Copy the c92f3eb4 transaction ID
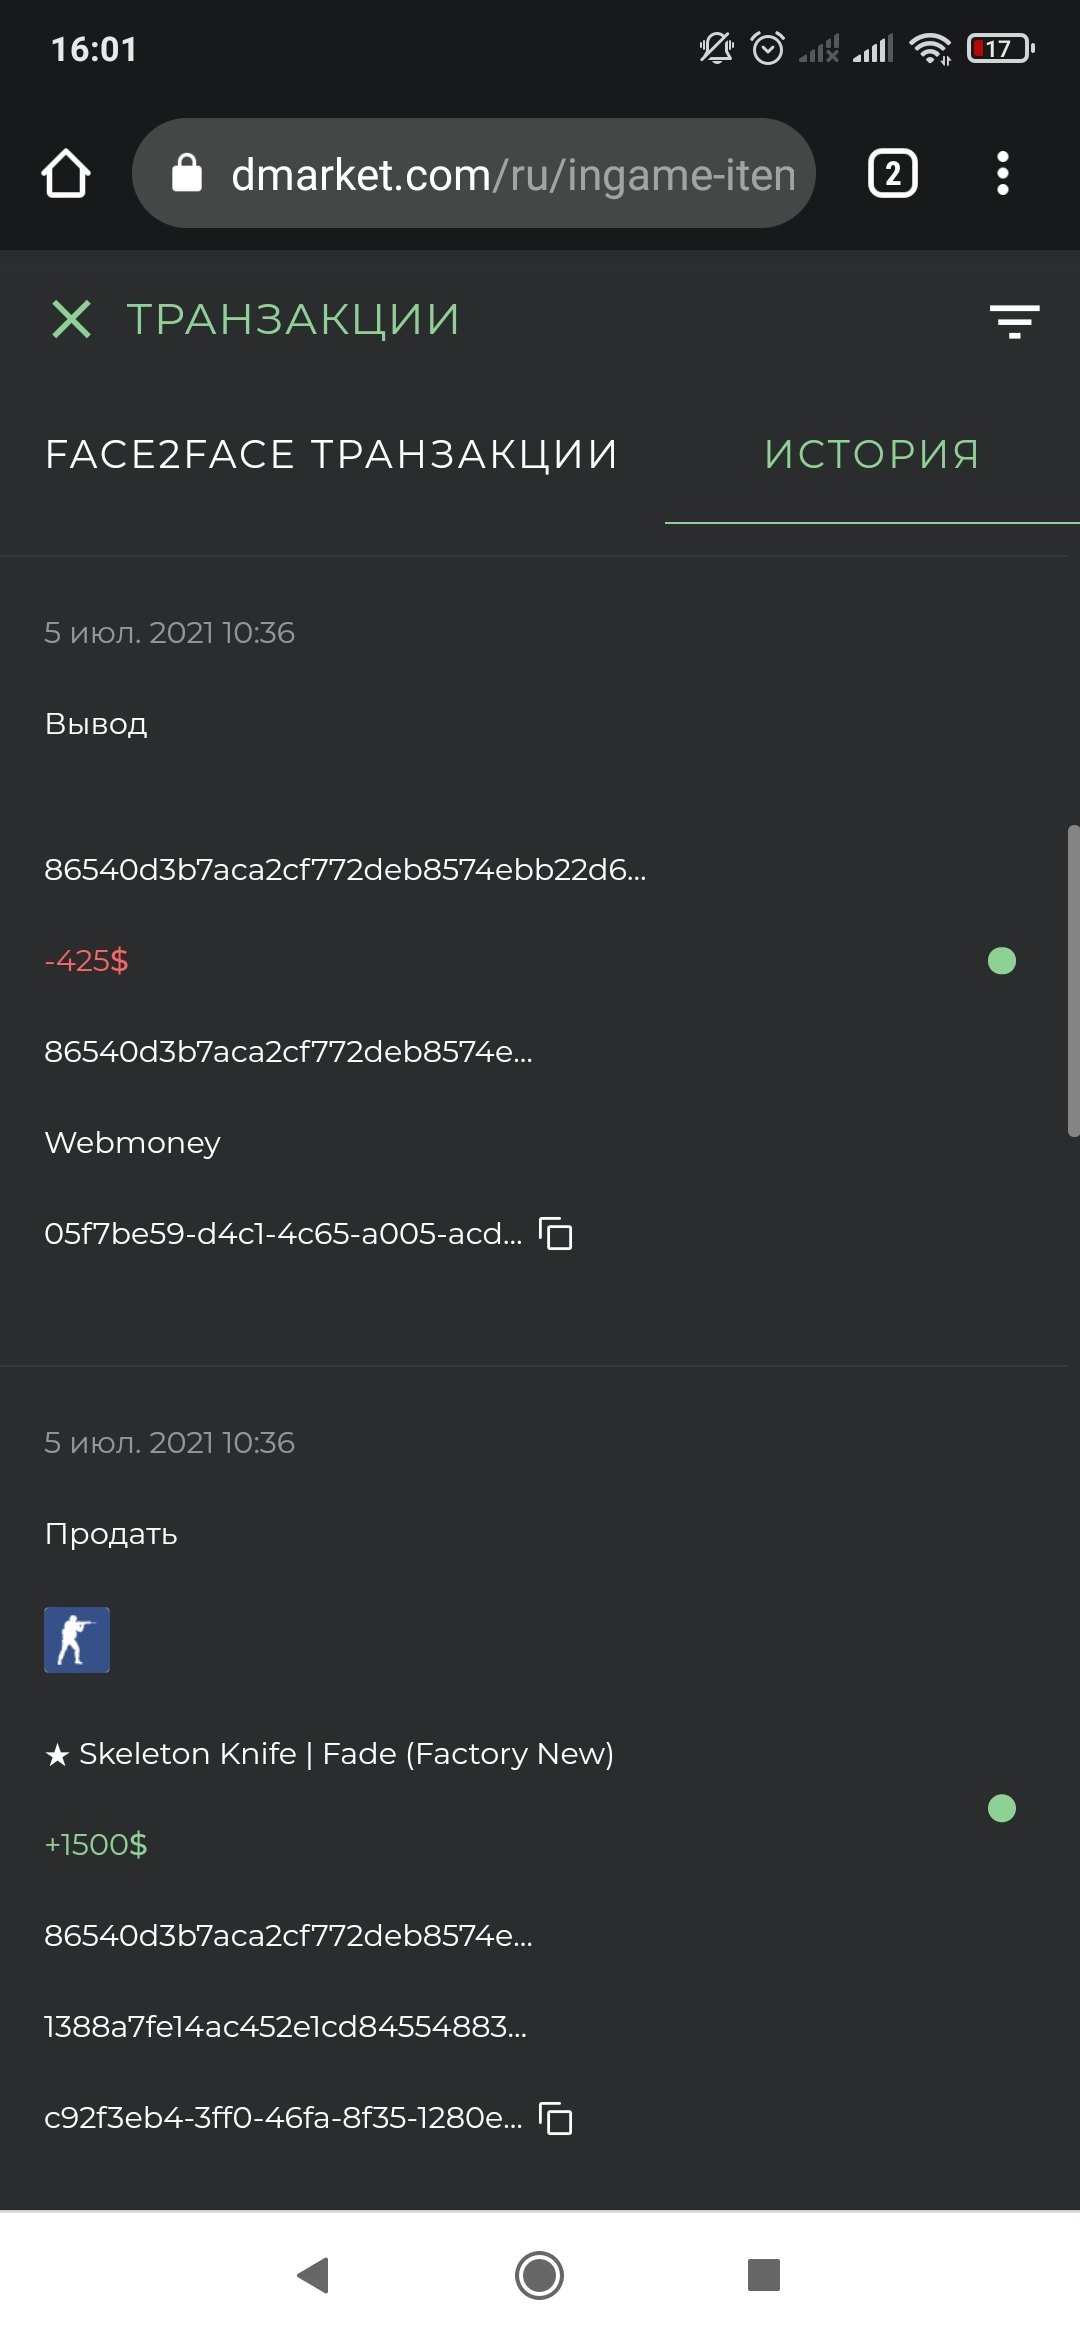Screen dimensions: 1080x2340 pyautogui.click(x=556, y=2118)
